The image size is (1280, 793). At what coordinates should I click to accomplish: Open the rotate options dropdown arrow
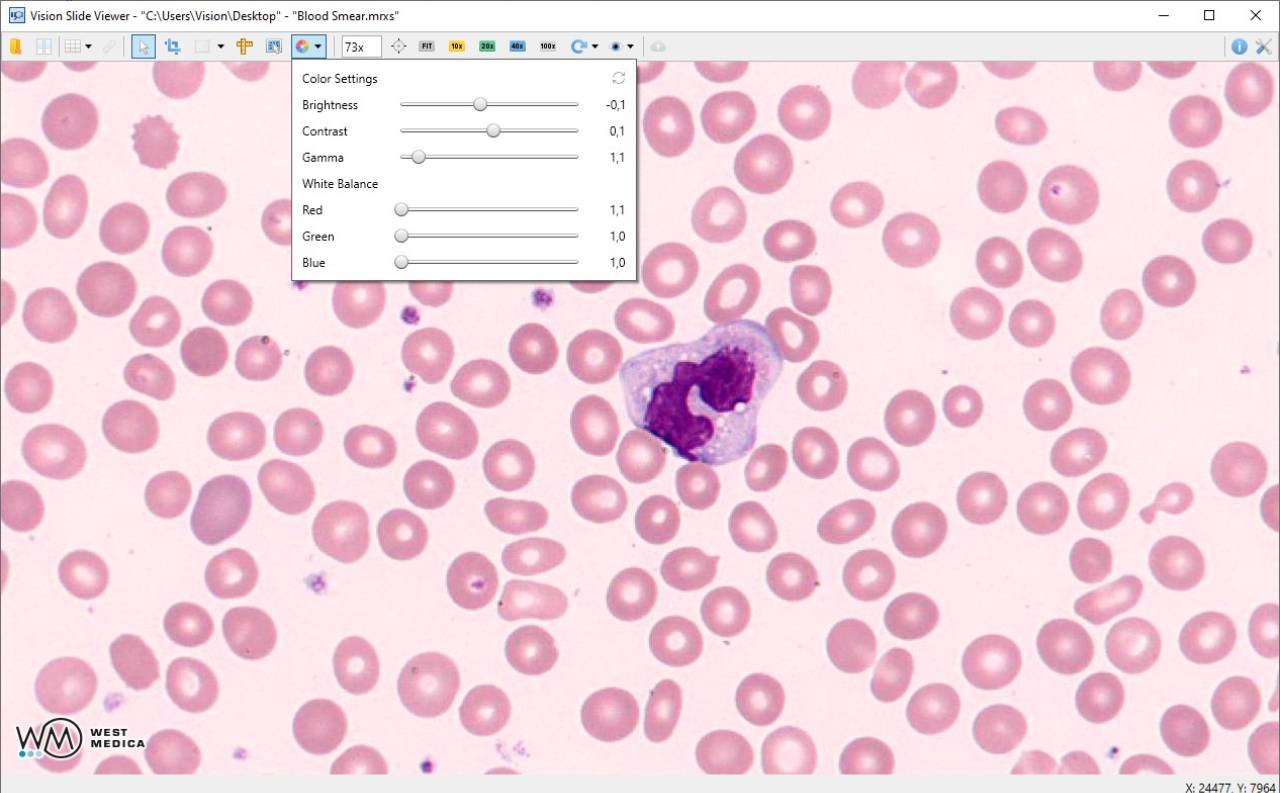595,47
